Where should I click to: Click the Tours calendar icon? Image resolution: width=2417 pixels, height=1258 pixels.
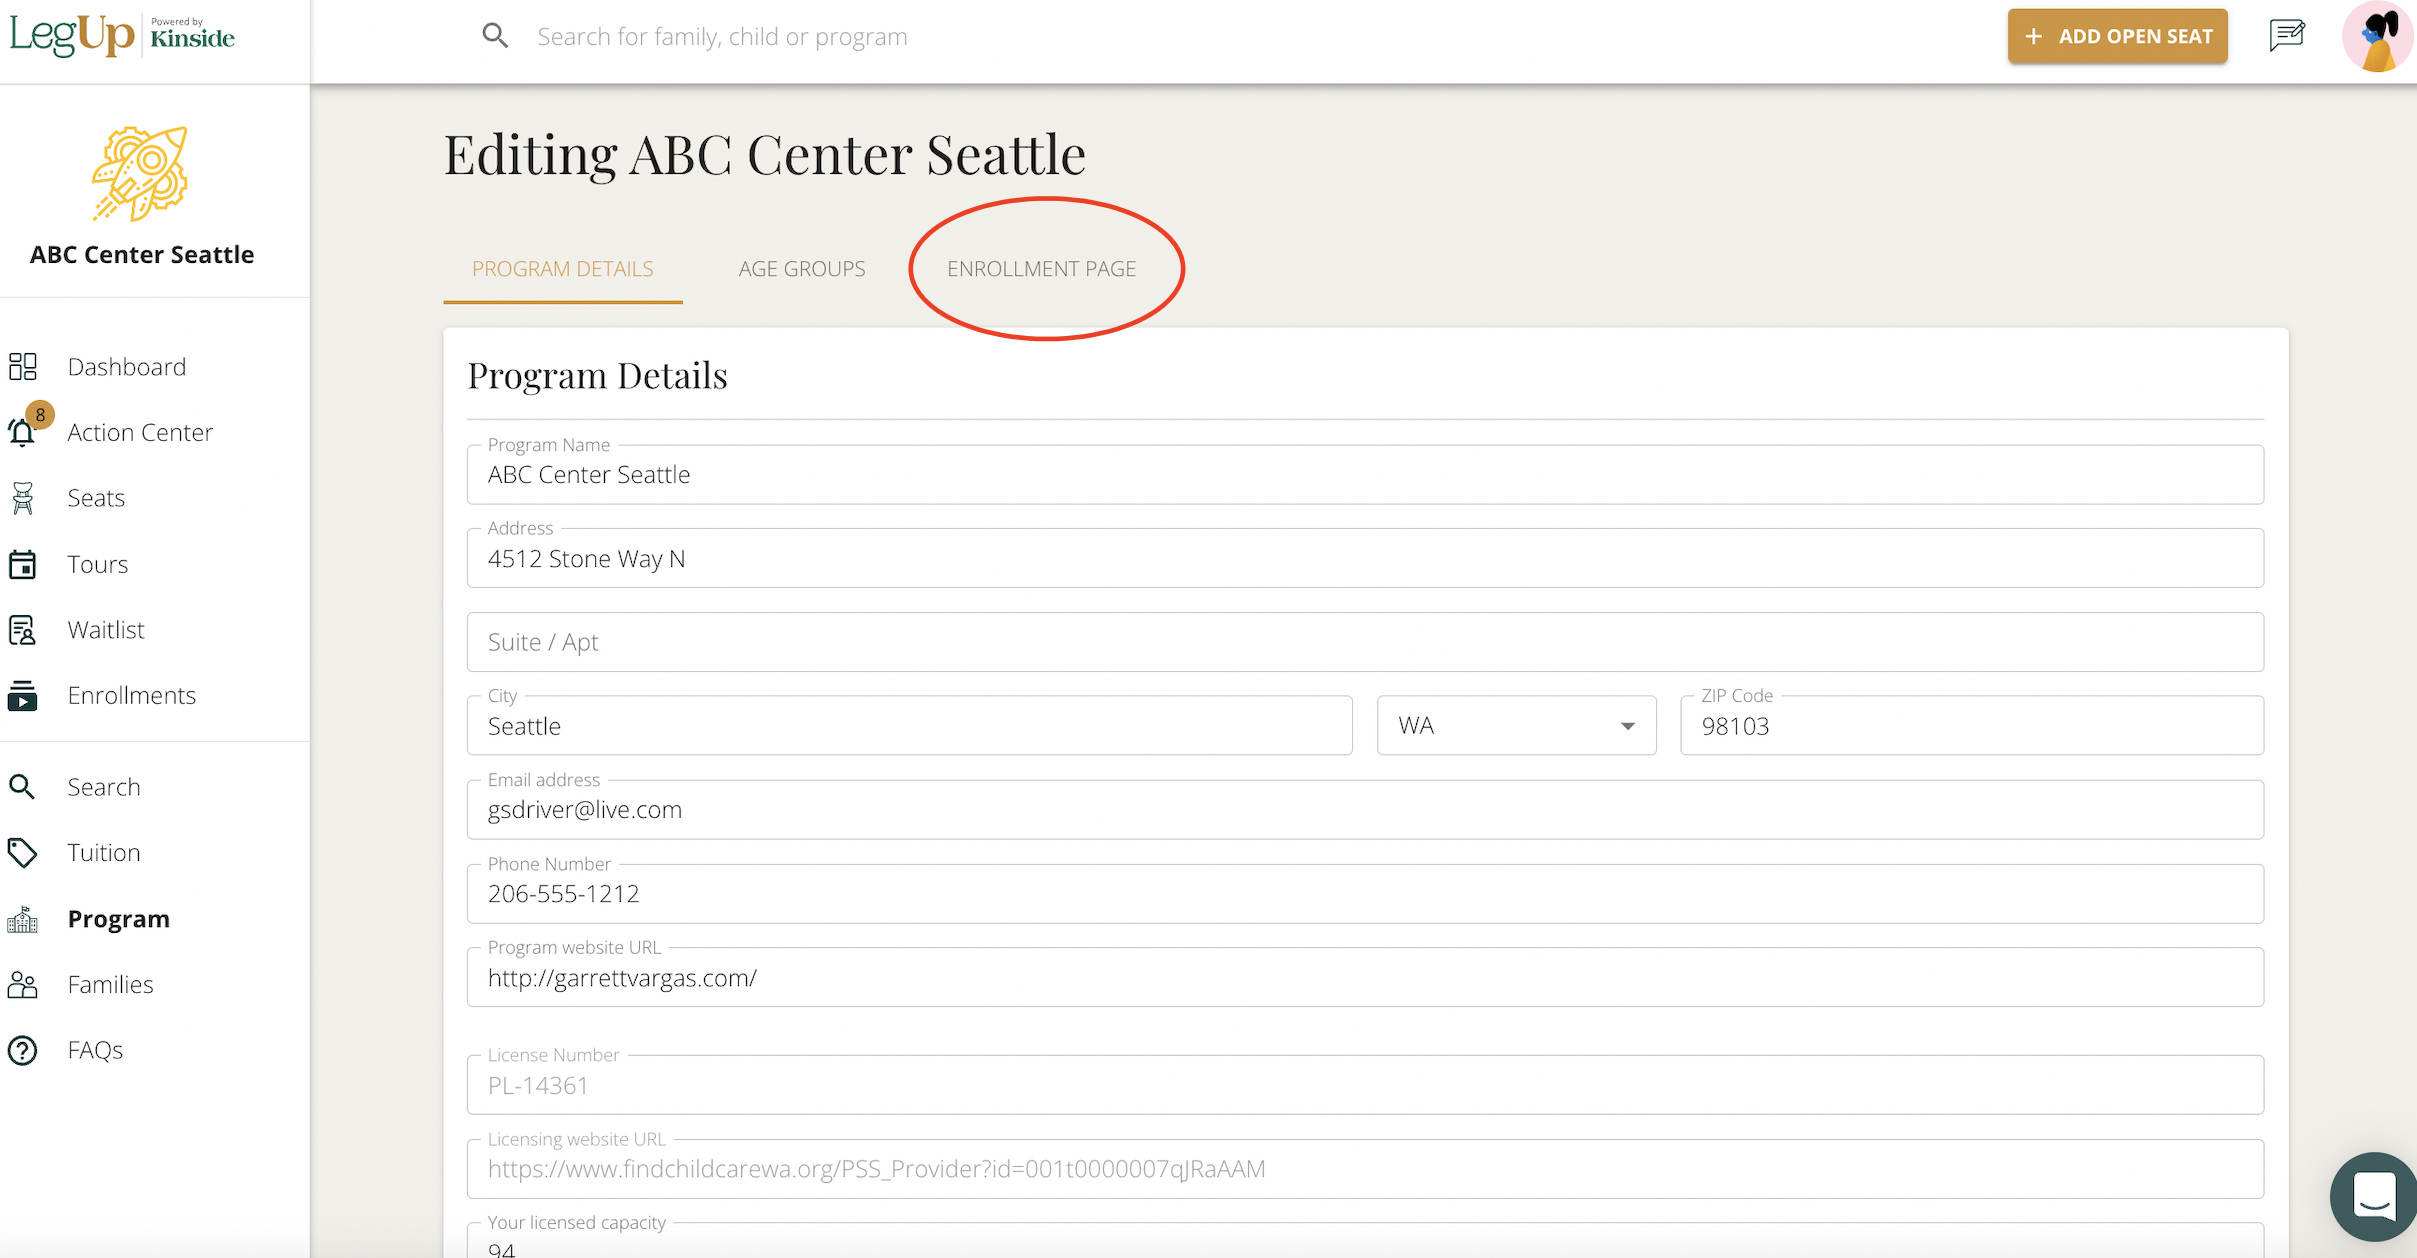(23, 564)
